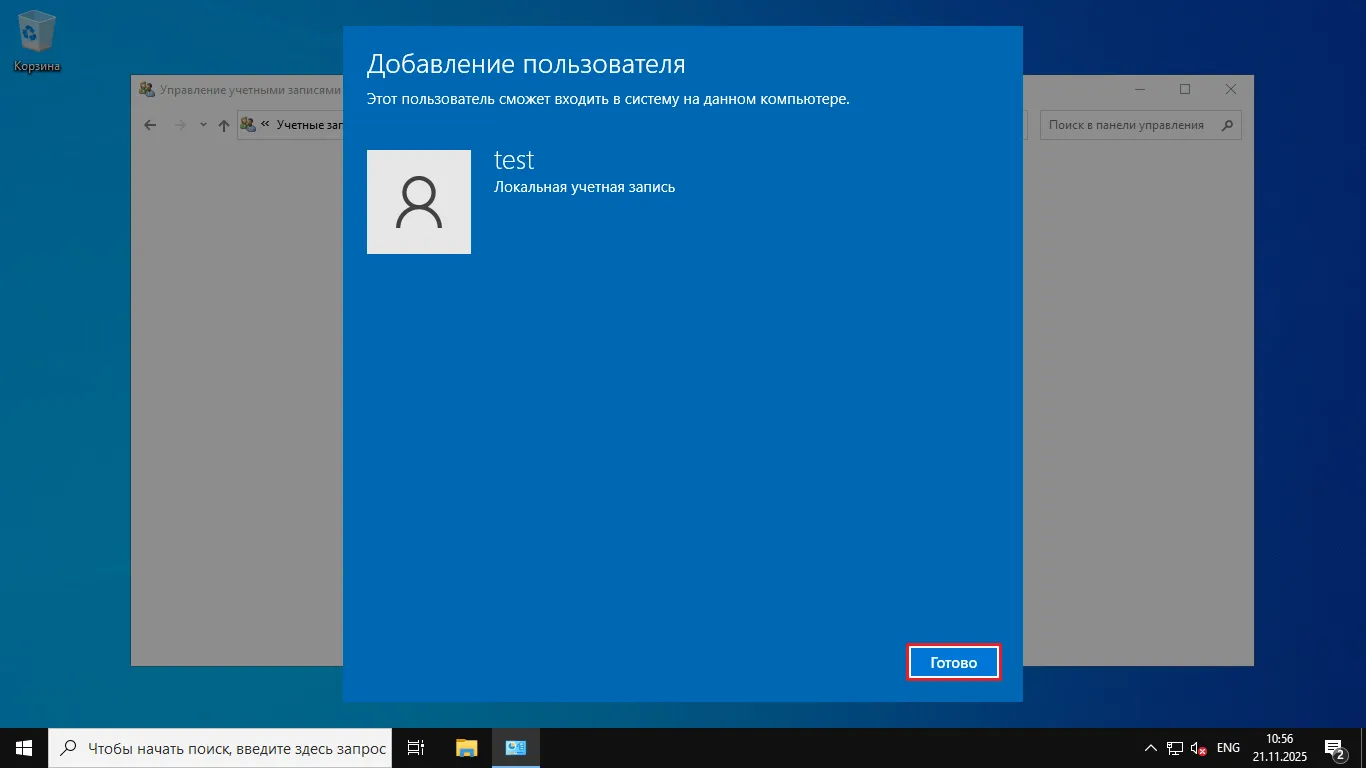Click the Готово button to finish adding user
This screenshot has width=1366, height=768.
click(x=953, y=661)
